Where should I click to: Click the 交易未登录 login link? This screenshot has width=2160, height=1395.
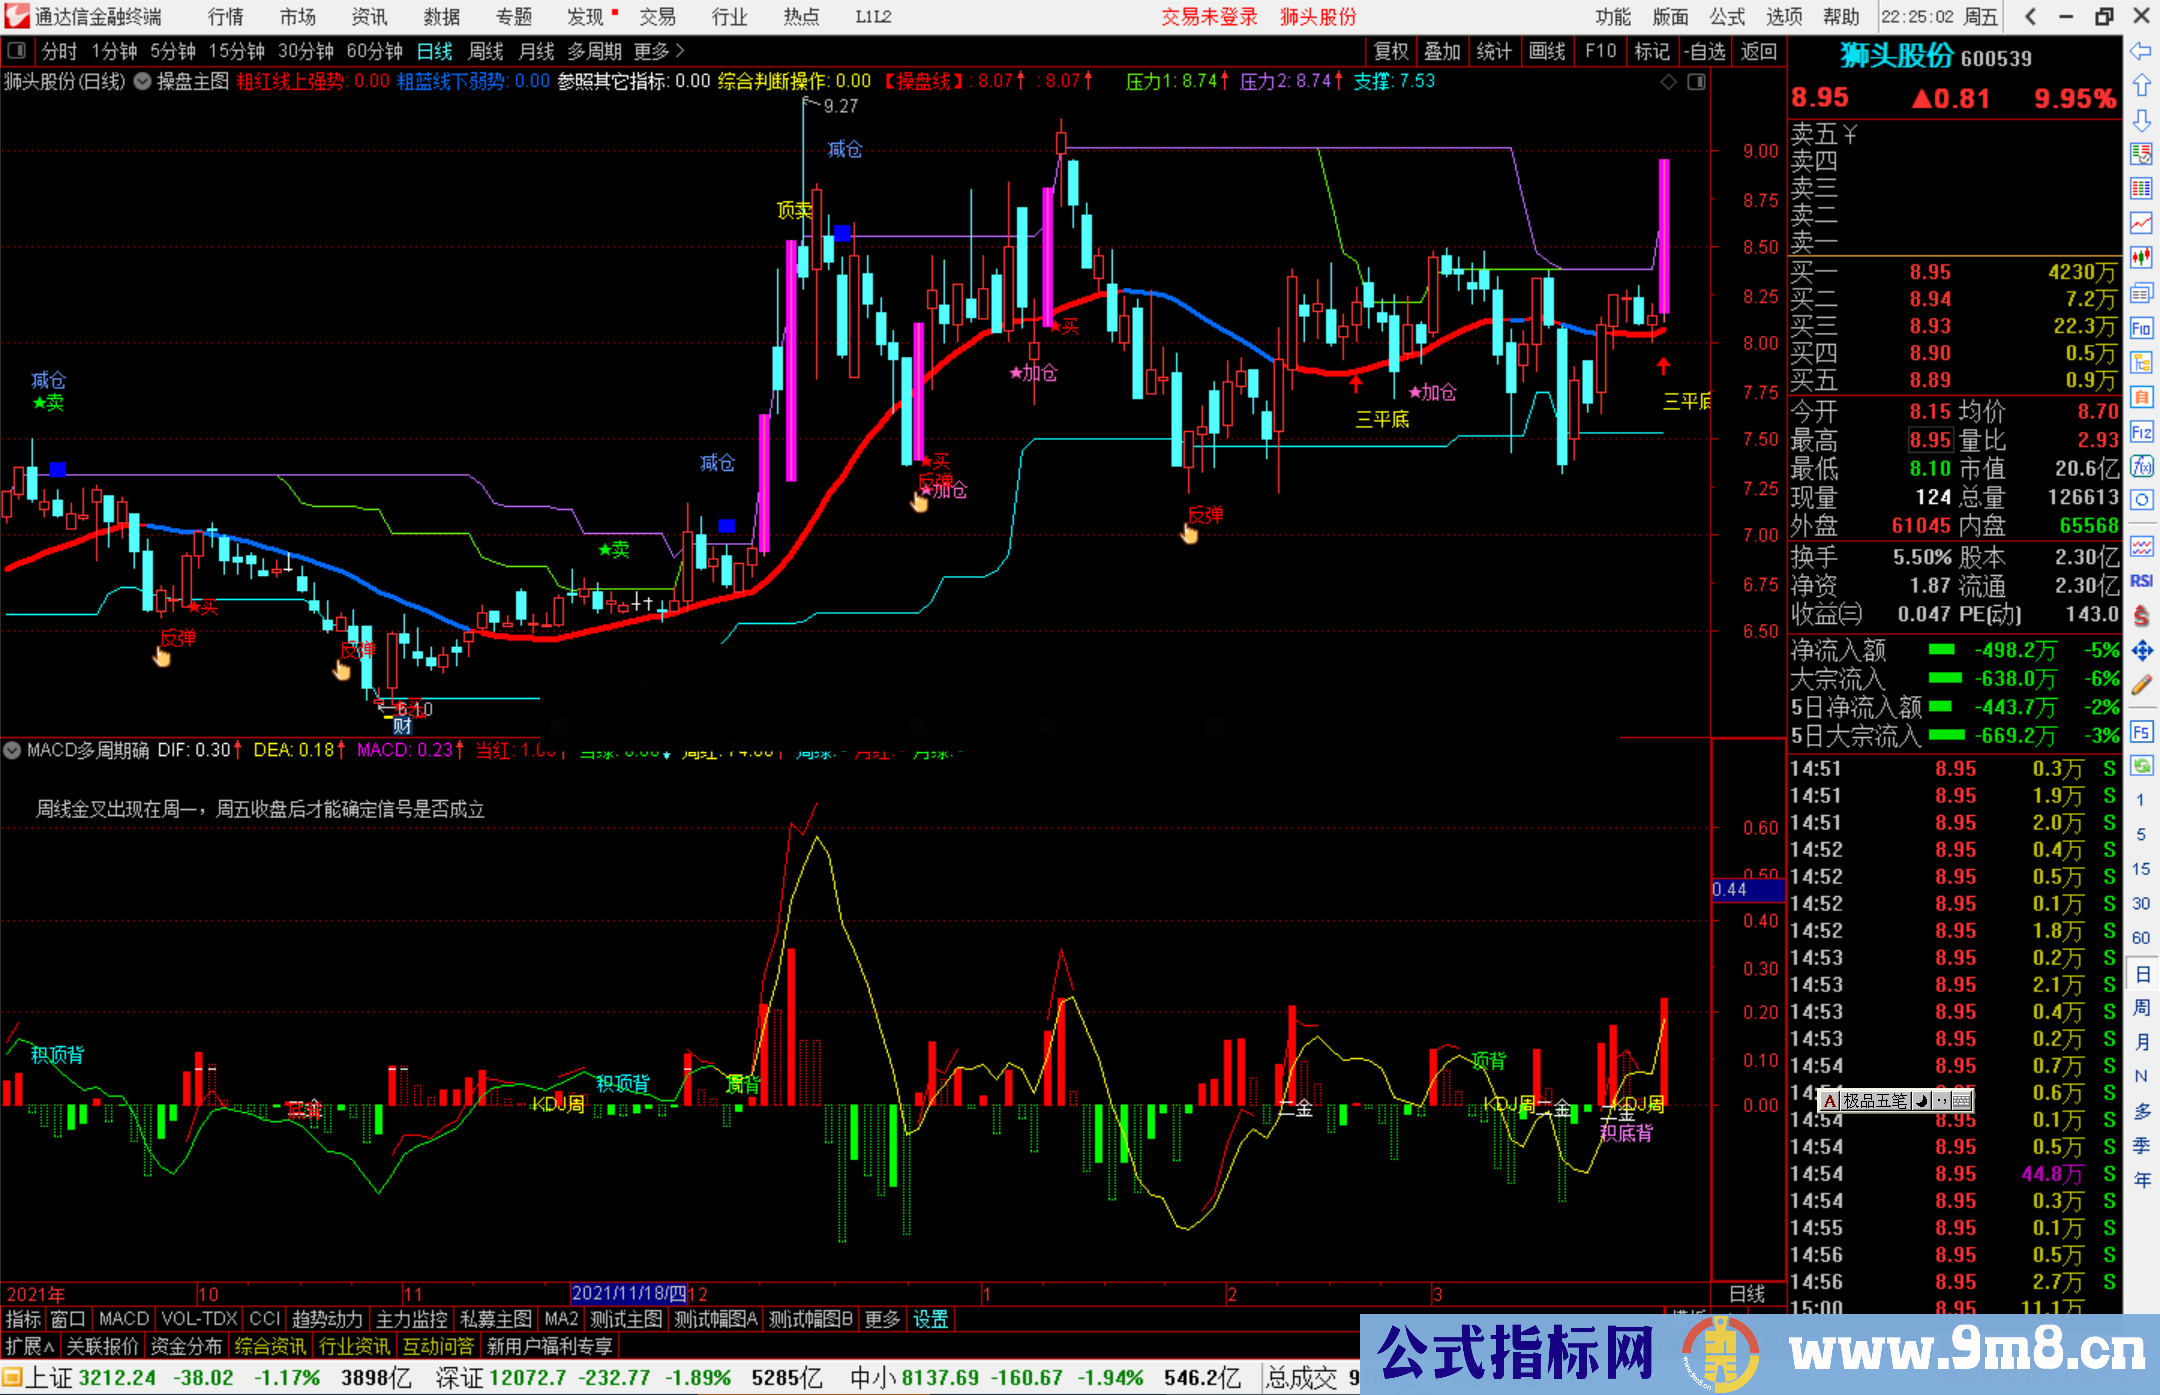click(1209, 16)
